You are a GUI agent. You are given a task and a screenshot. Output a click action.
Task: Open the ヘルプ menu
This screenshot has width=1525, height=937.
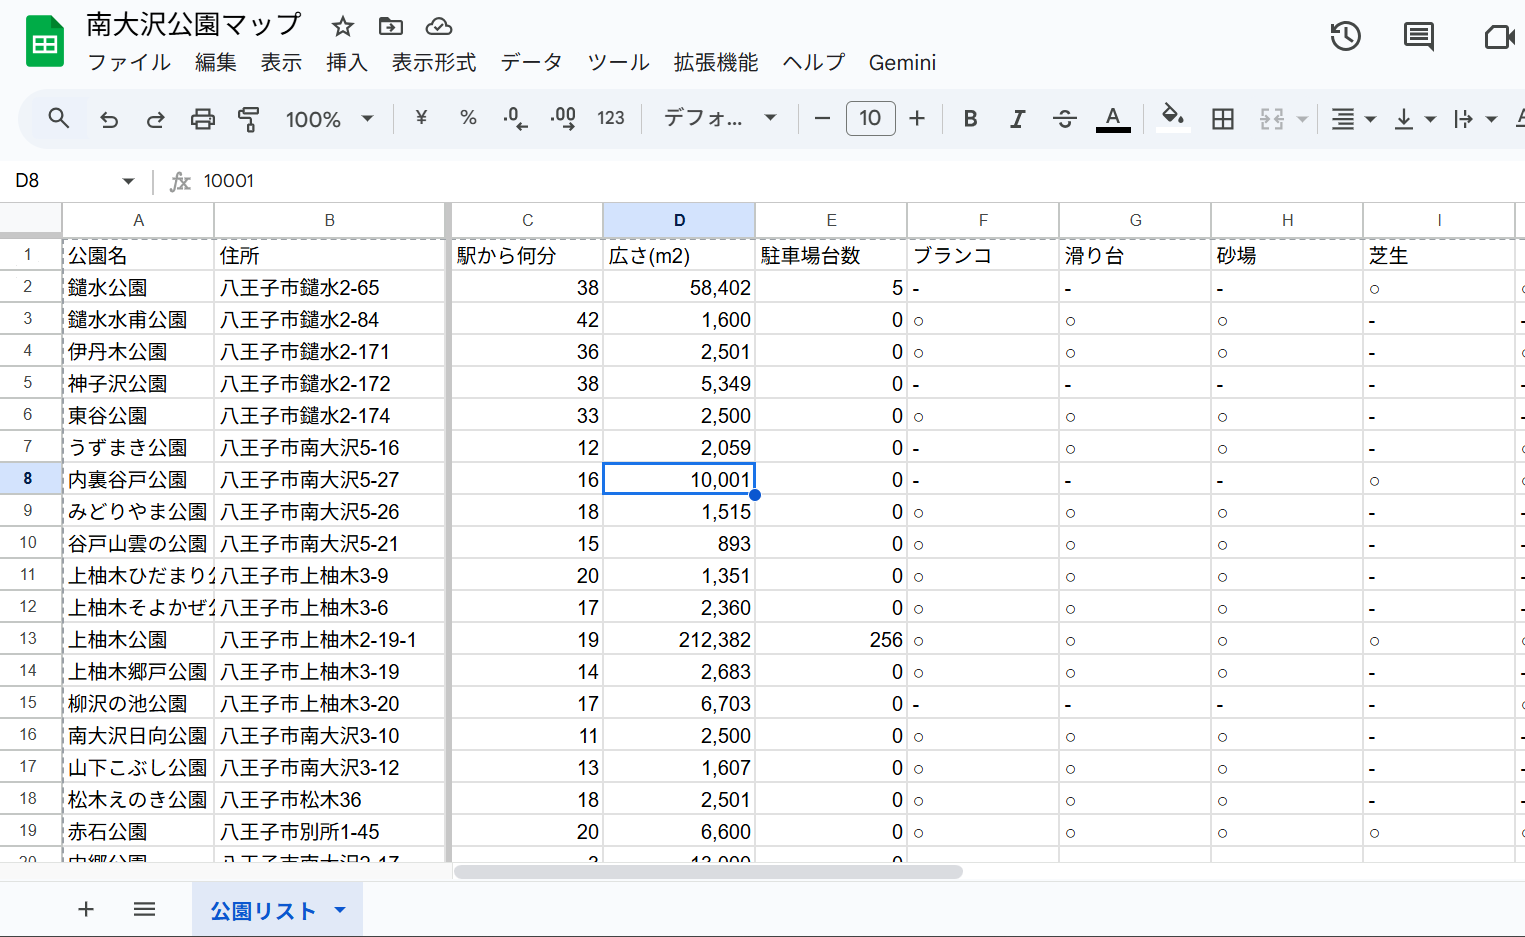(813, 62)
